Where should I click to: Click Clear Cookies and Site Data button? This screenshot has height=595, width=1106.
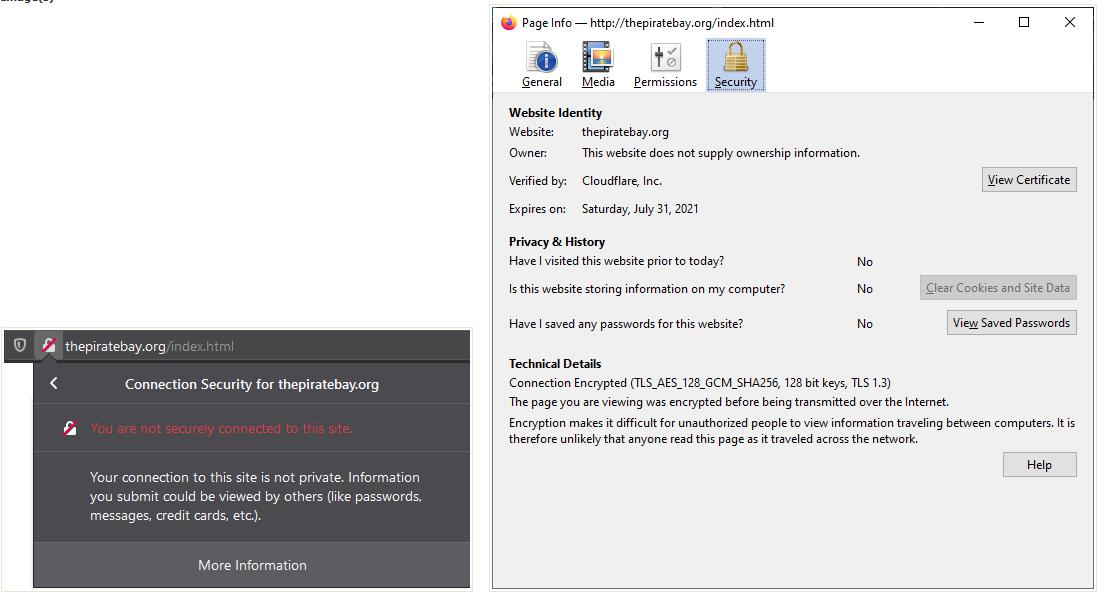pos(997,288)
